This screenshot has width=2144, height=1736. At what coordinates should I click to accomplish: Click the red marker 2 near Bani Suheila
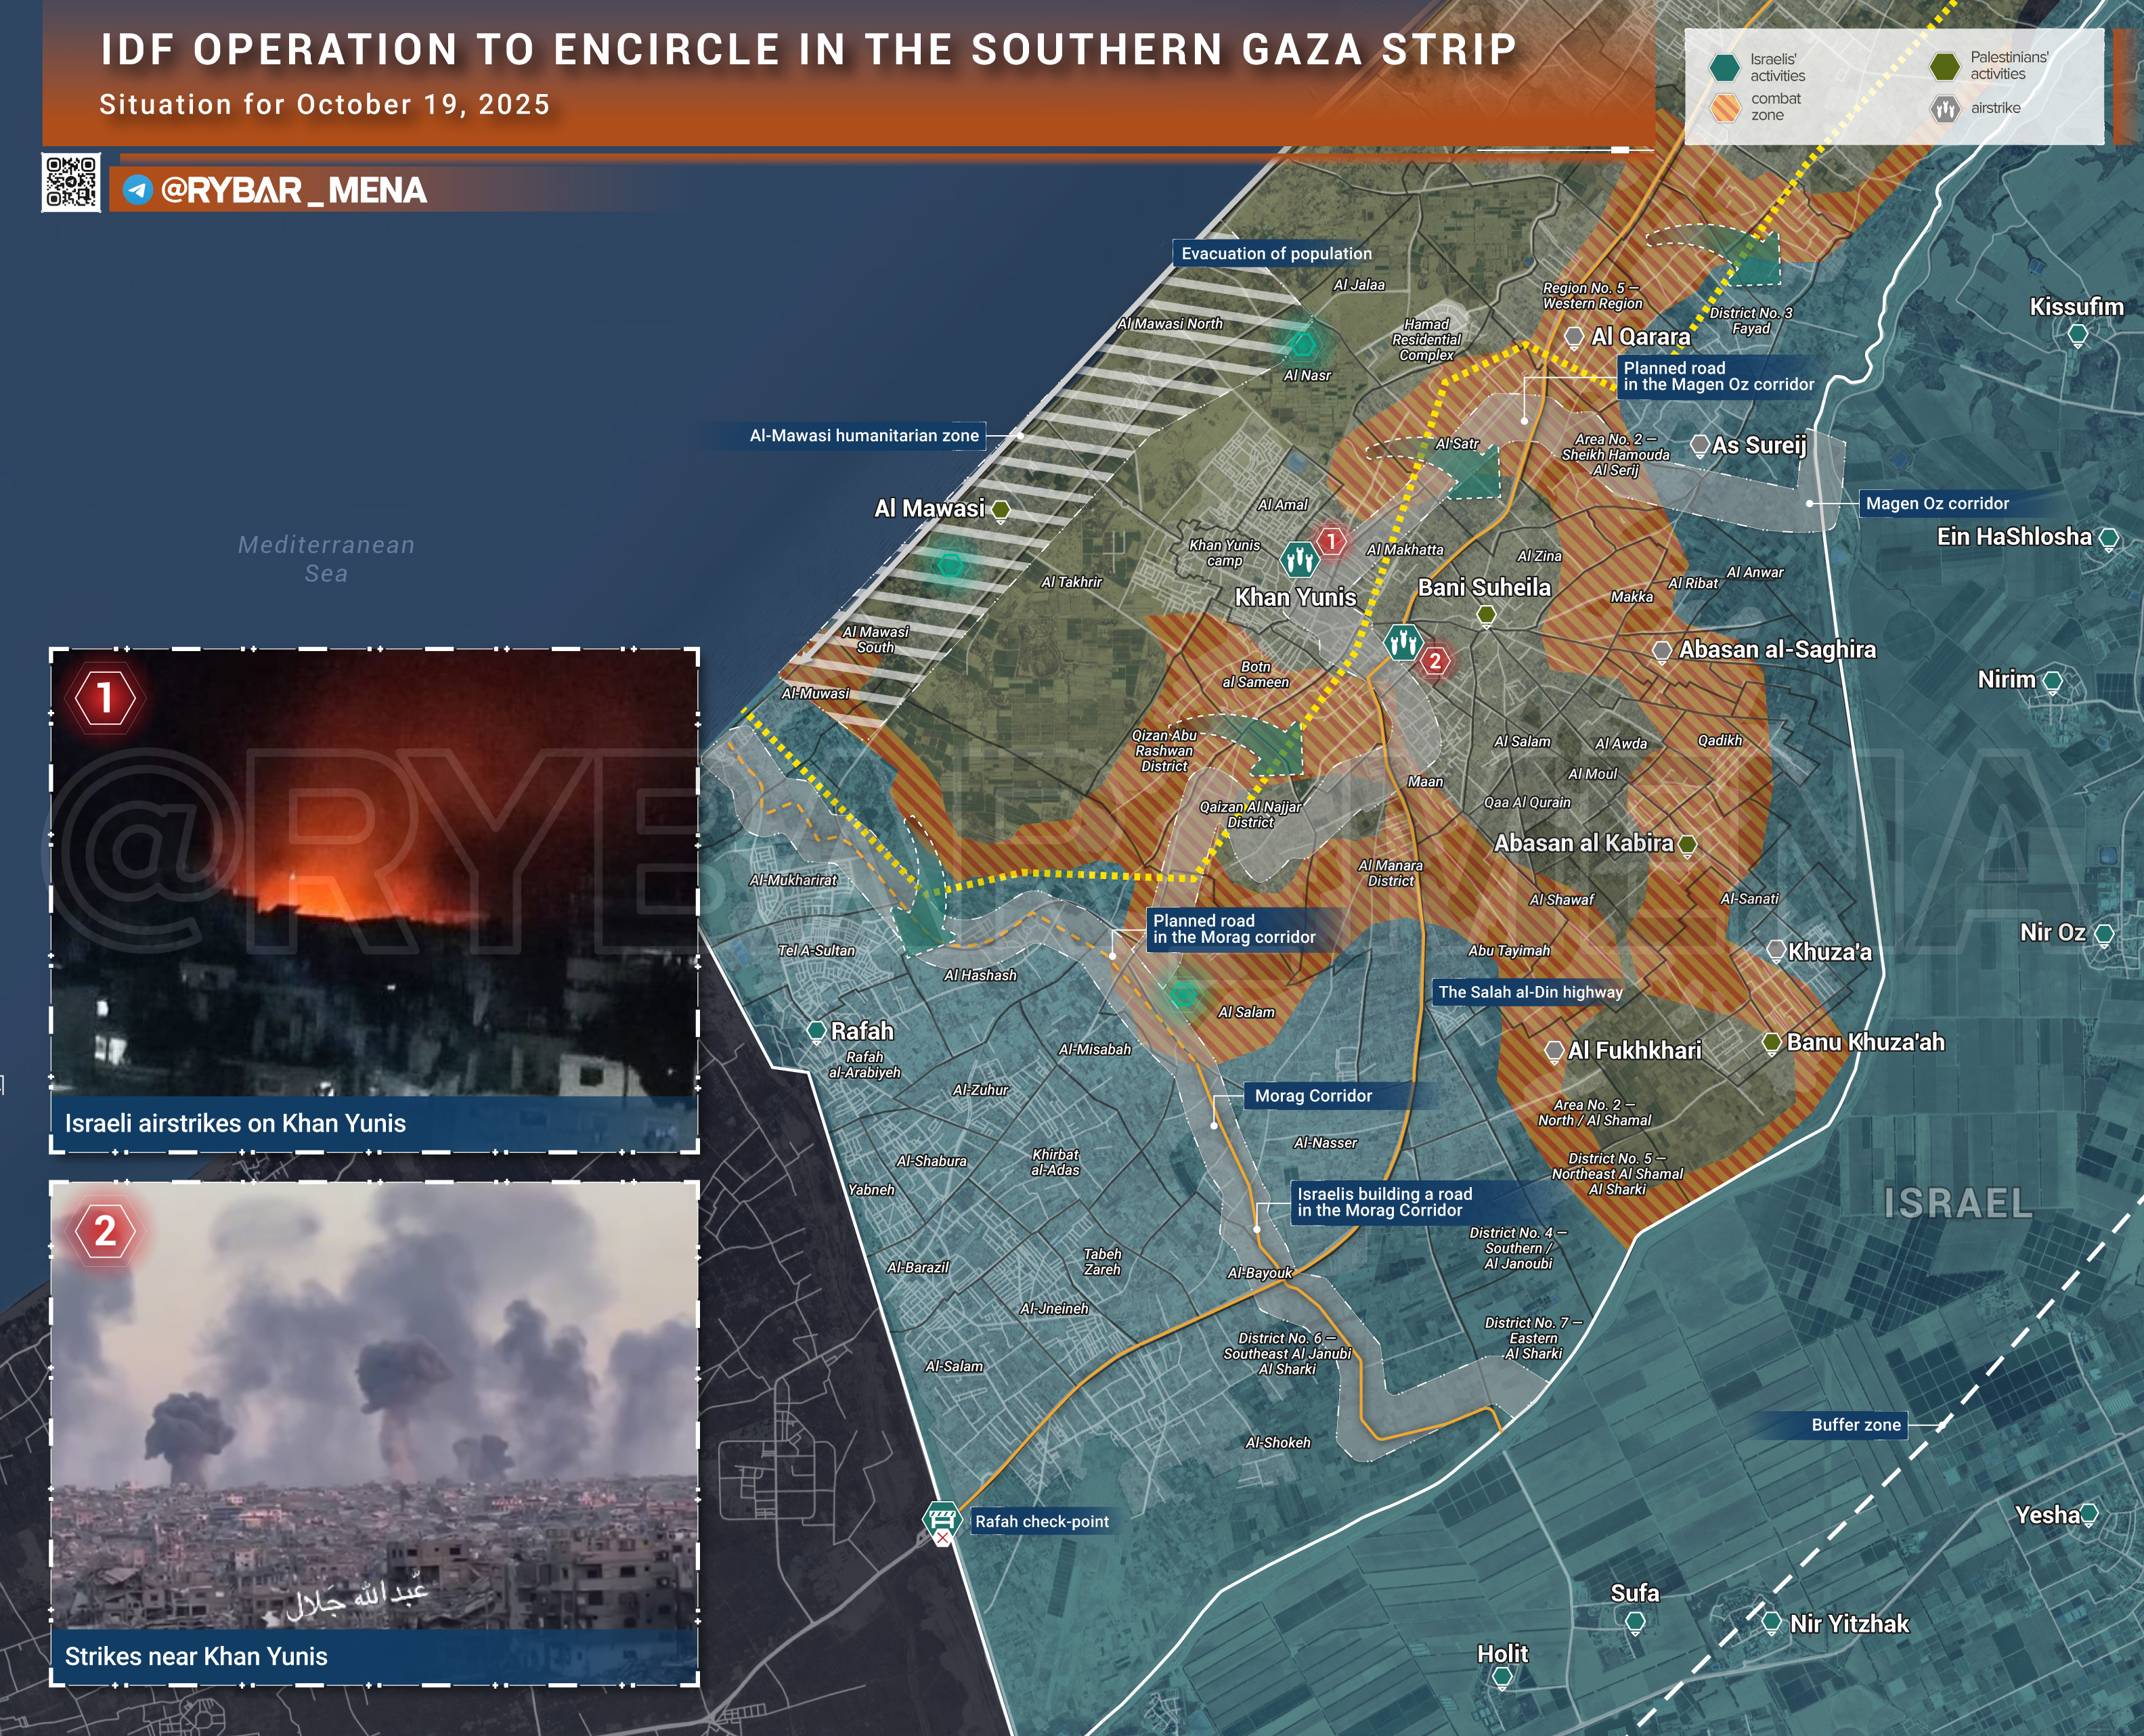(1435, 661)
